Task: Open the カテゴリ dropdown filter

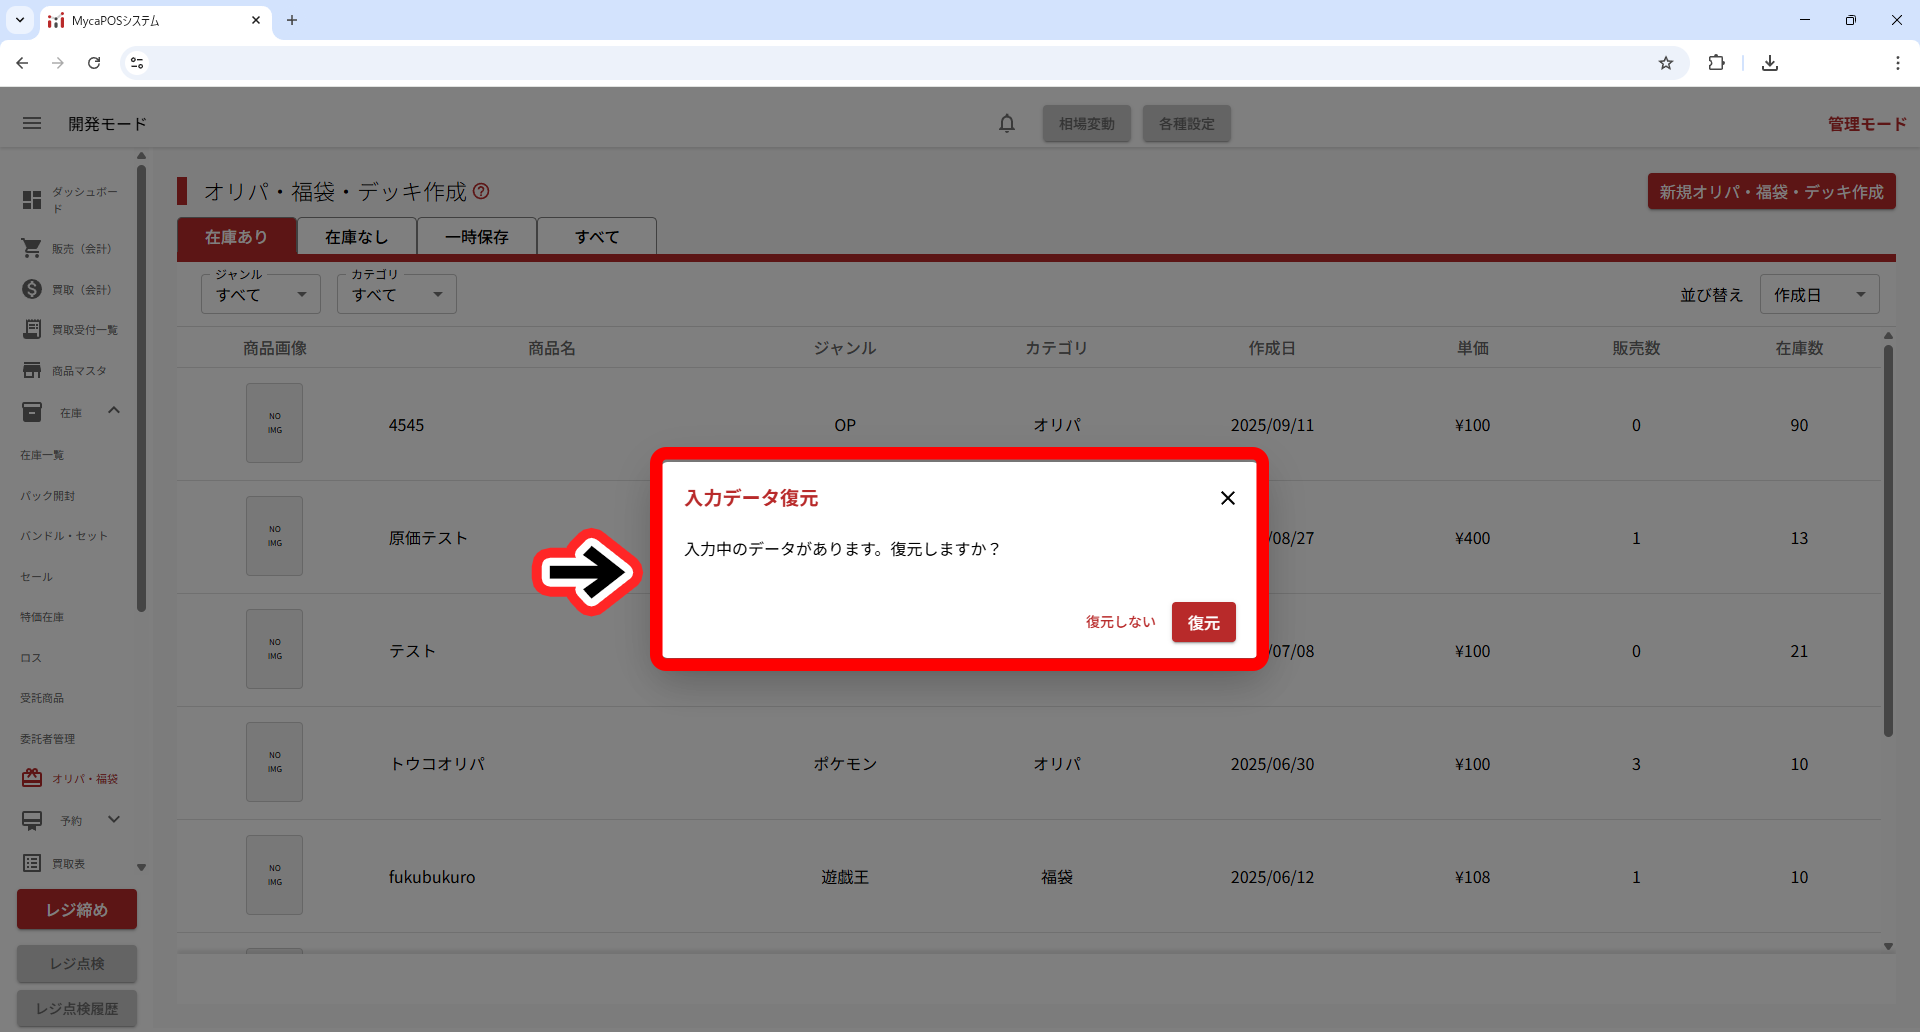Action: [396, 295]
